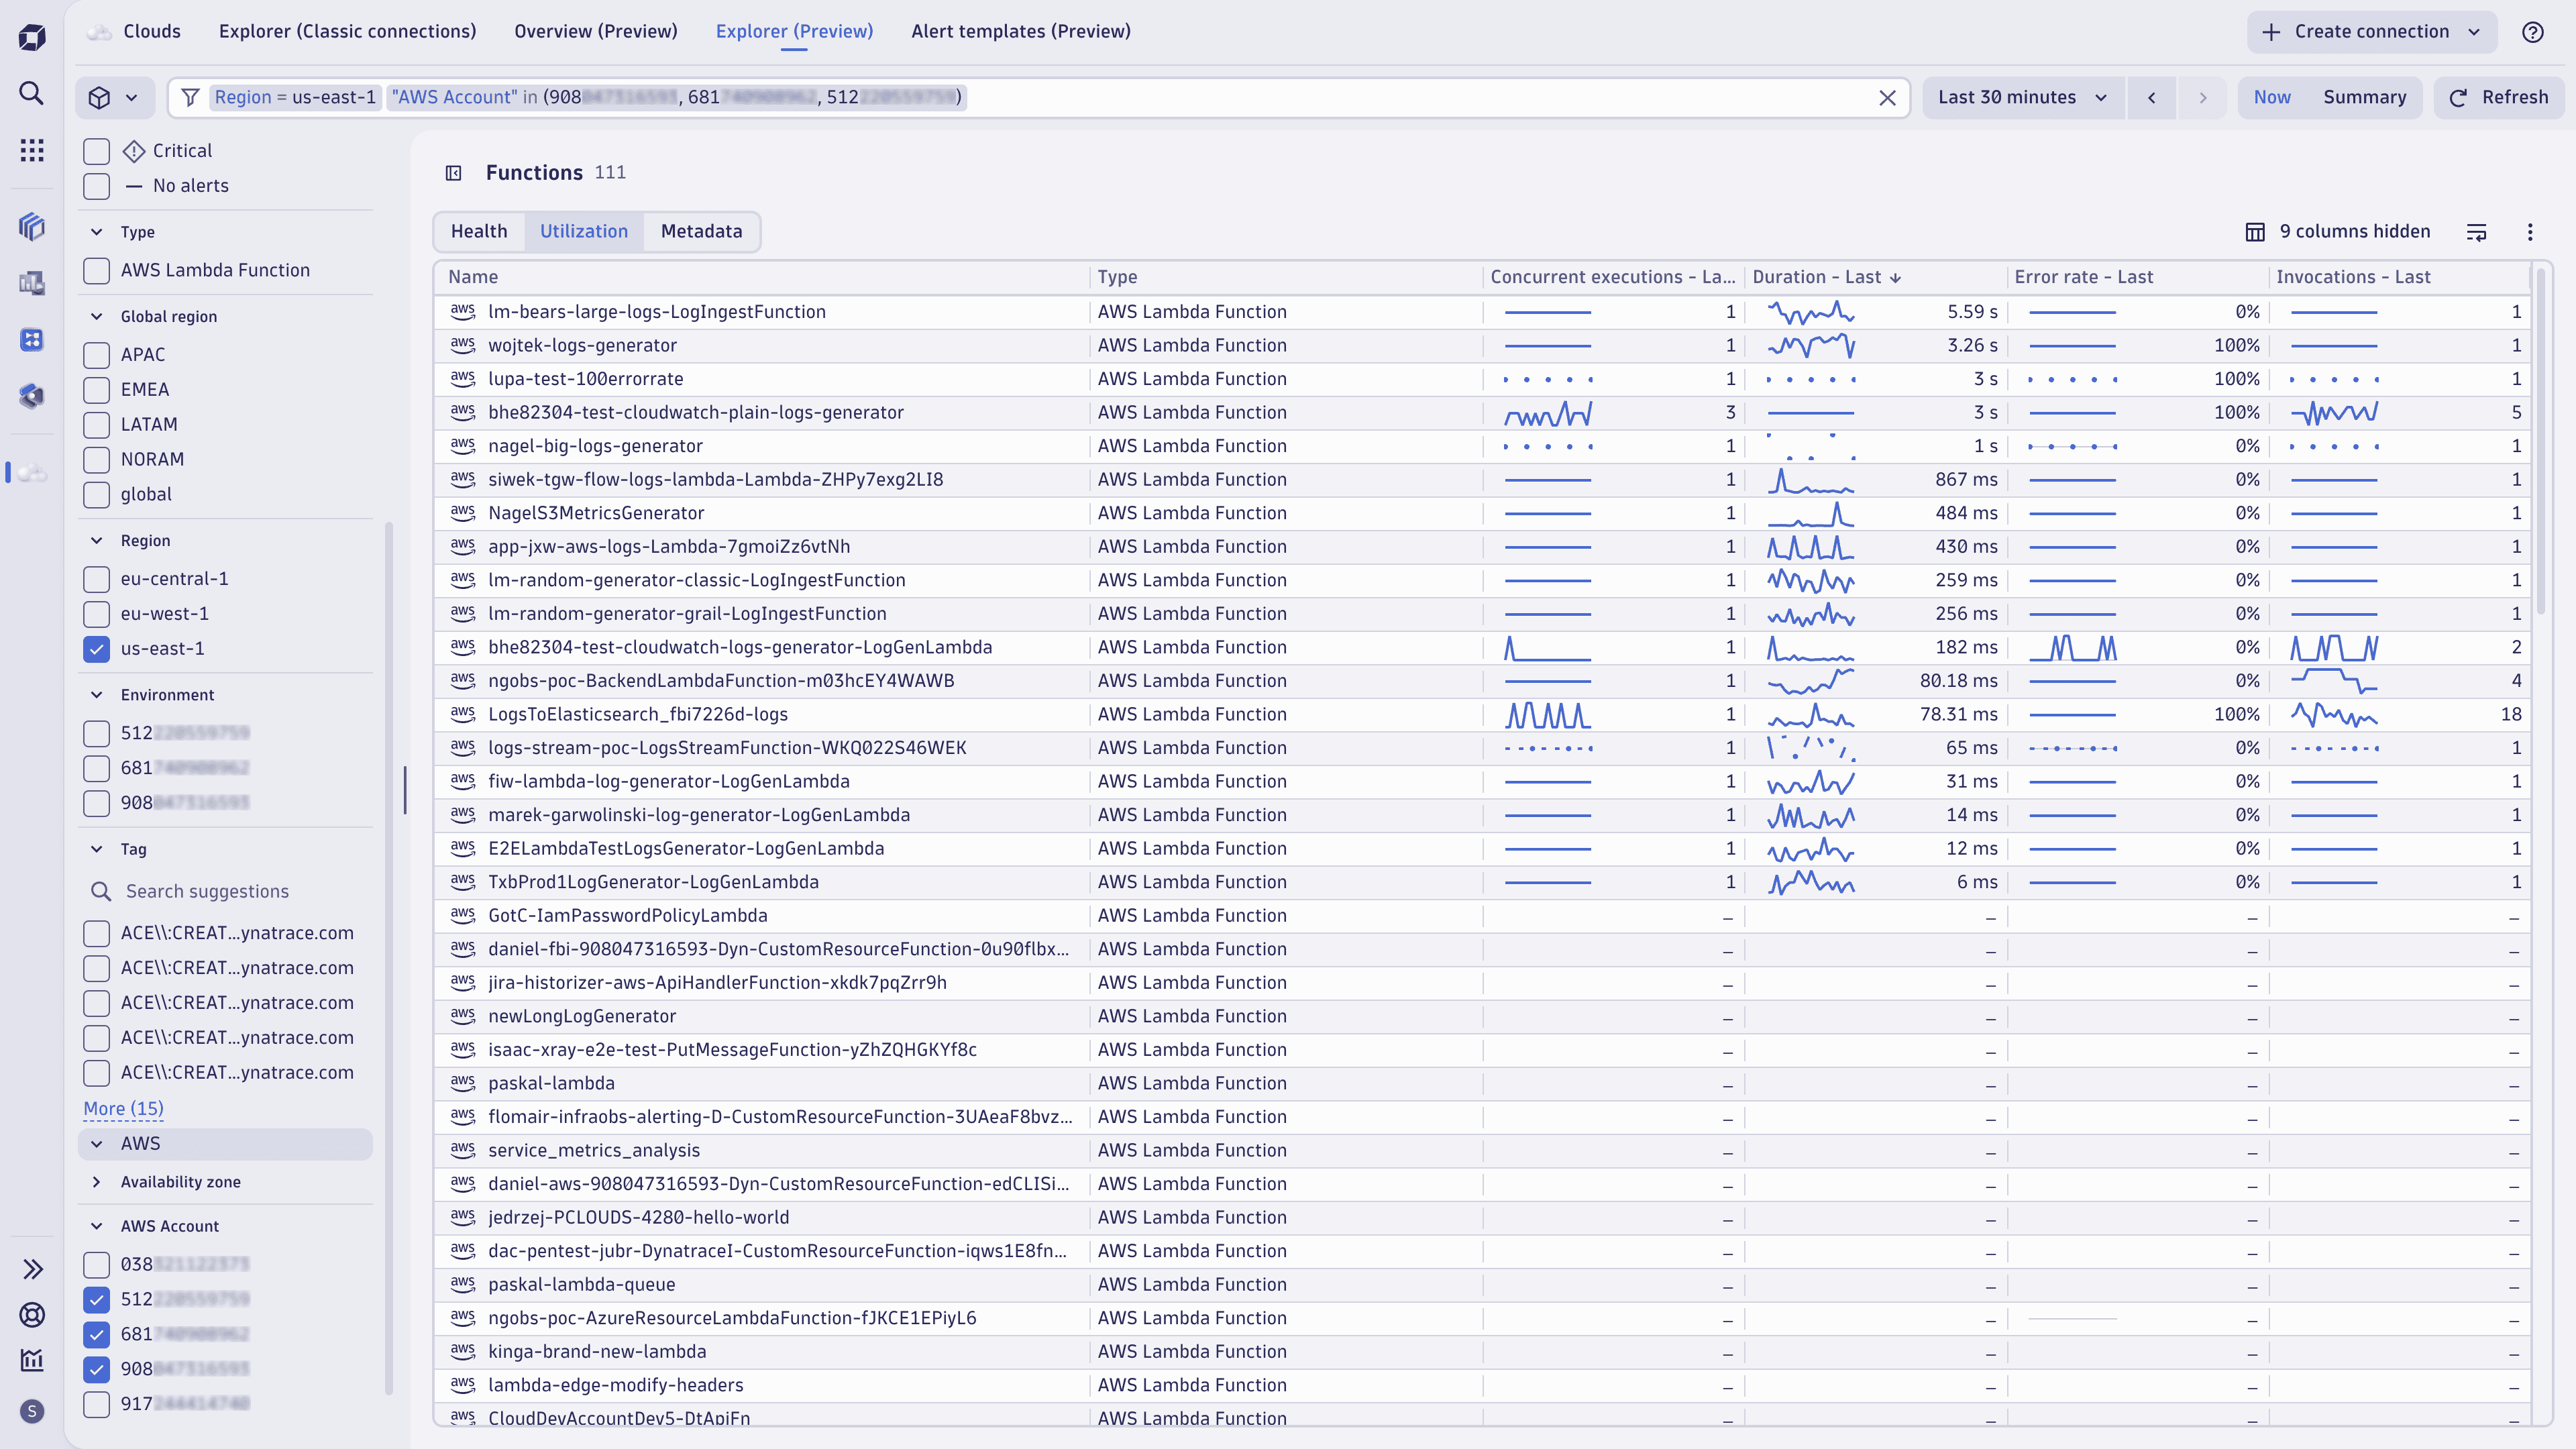
Task: Open the user avatar S icon
Action: [32, 1411]
